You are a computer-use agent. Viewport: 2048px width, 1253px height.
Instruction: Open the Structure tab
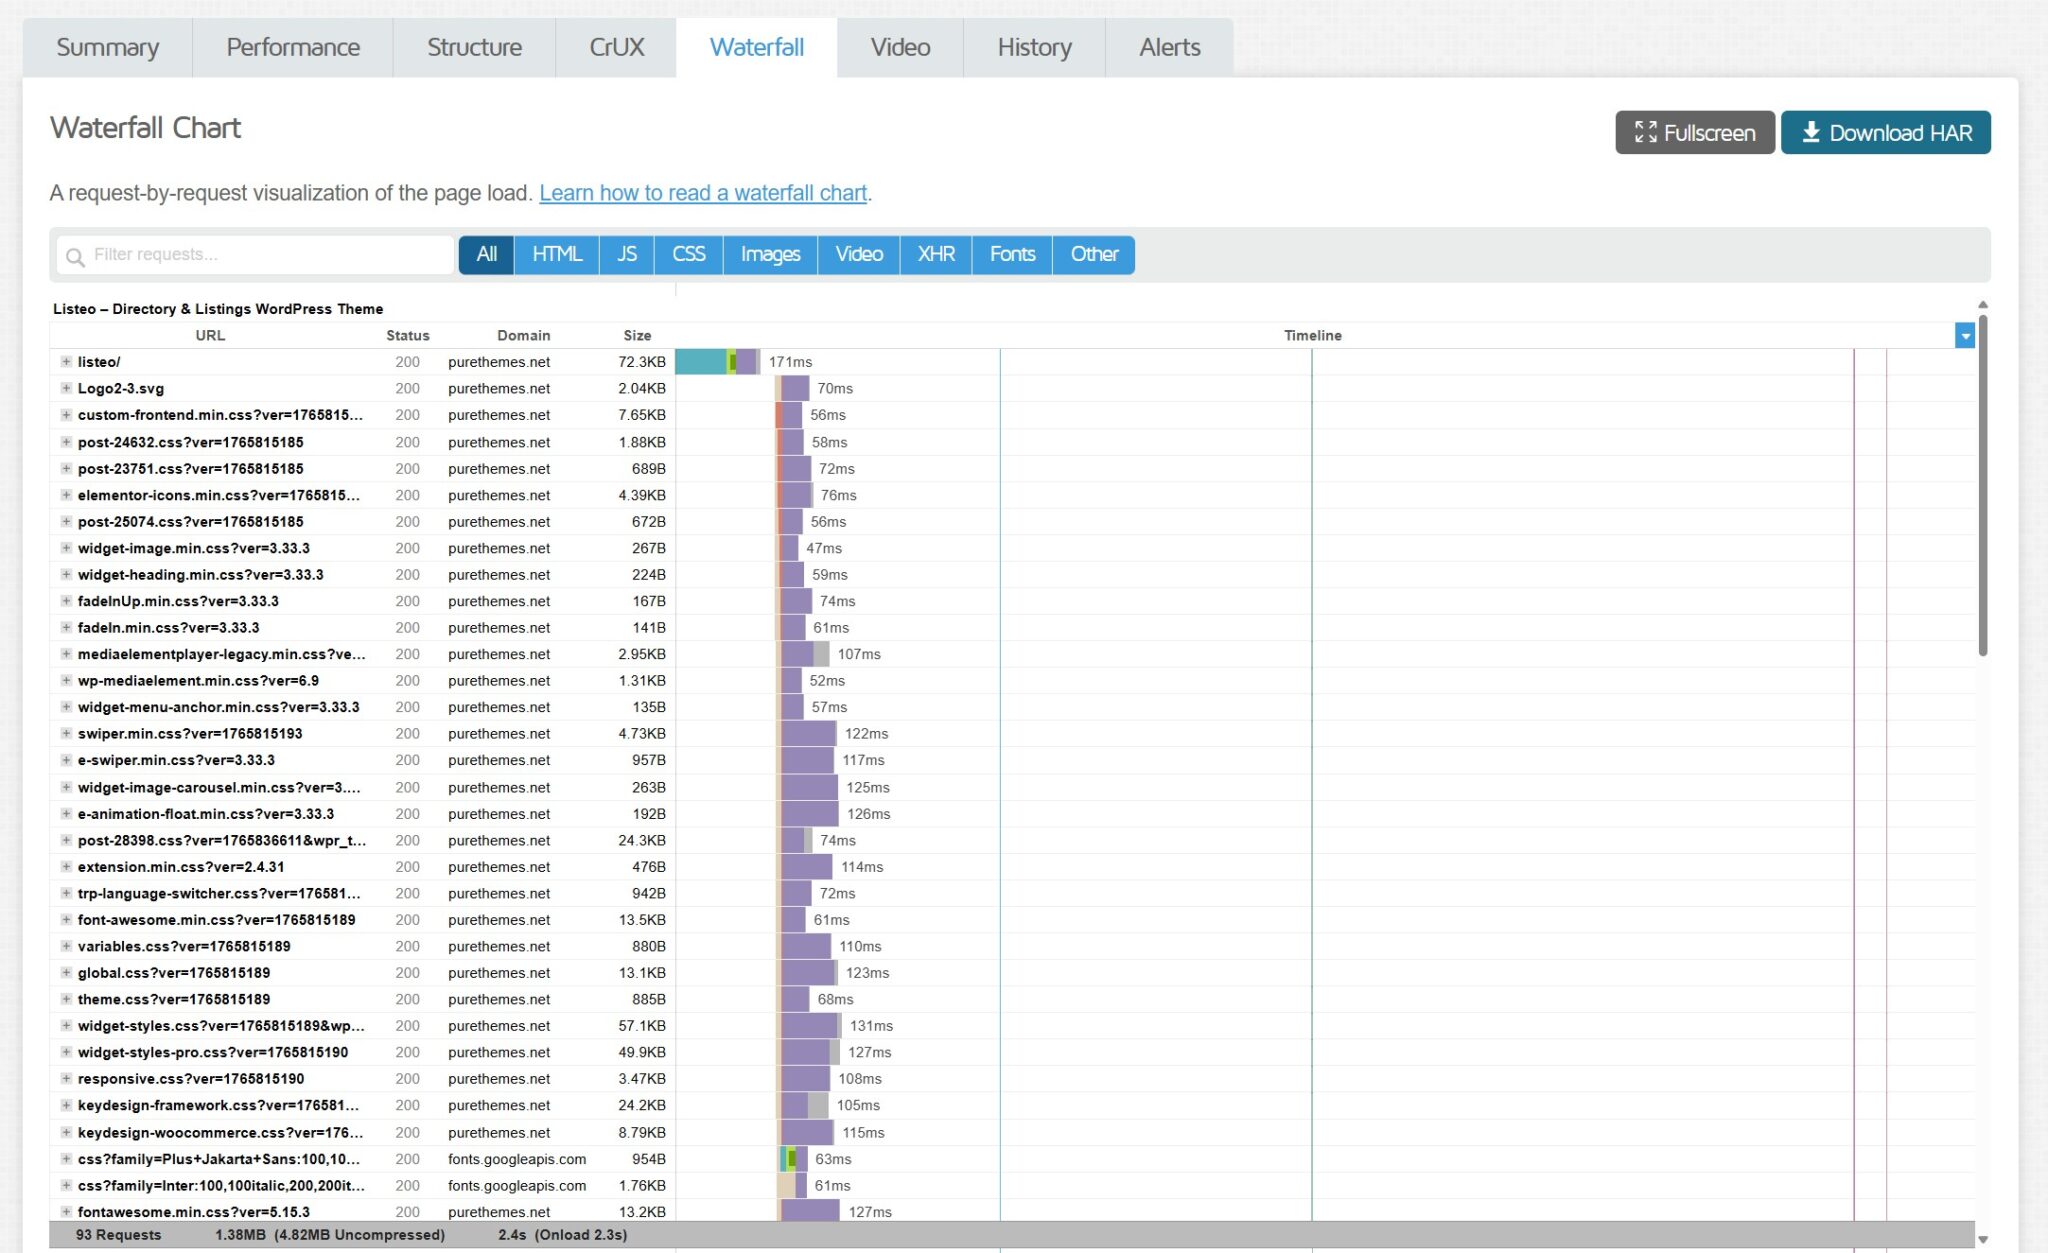tap(474, 47)
